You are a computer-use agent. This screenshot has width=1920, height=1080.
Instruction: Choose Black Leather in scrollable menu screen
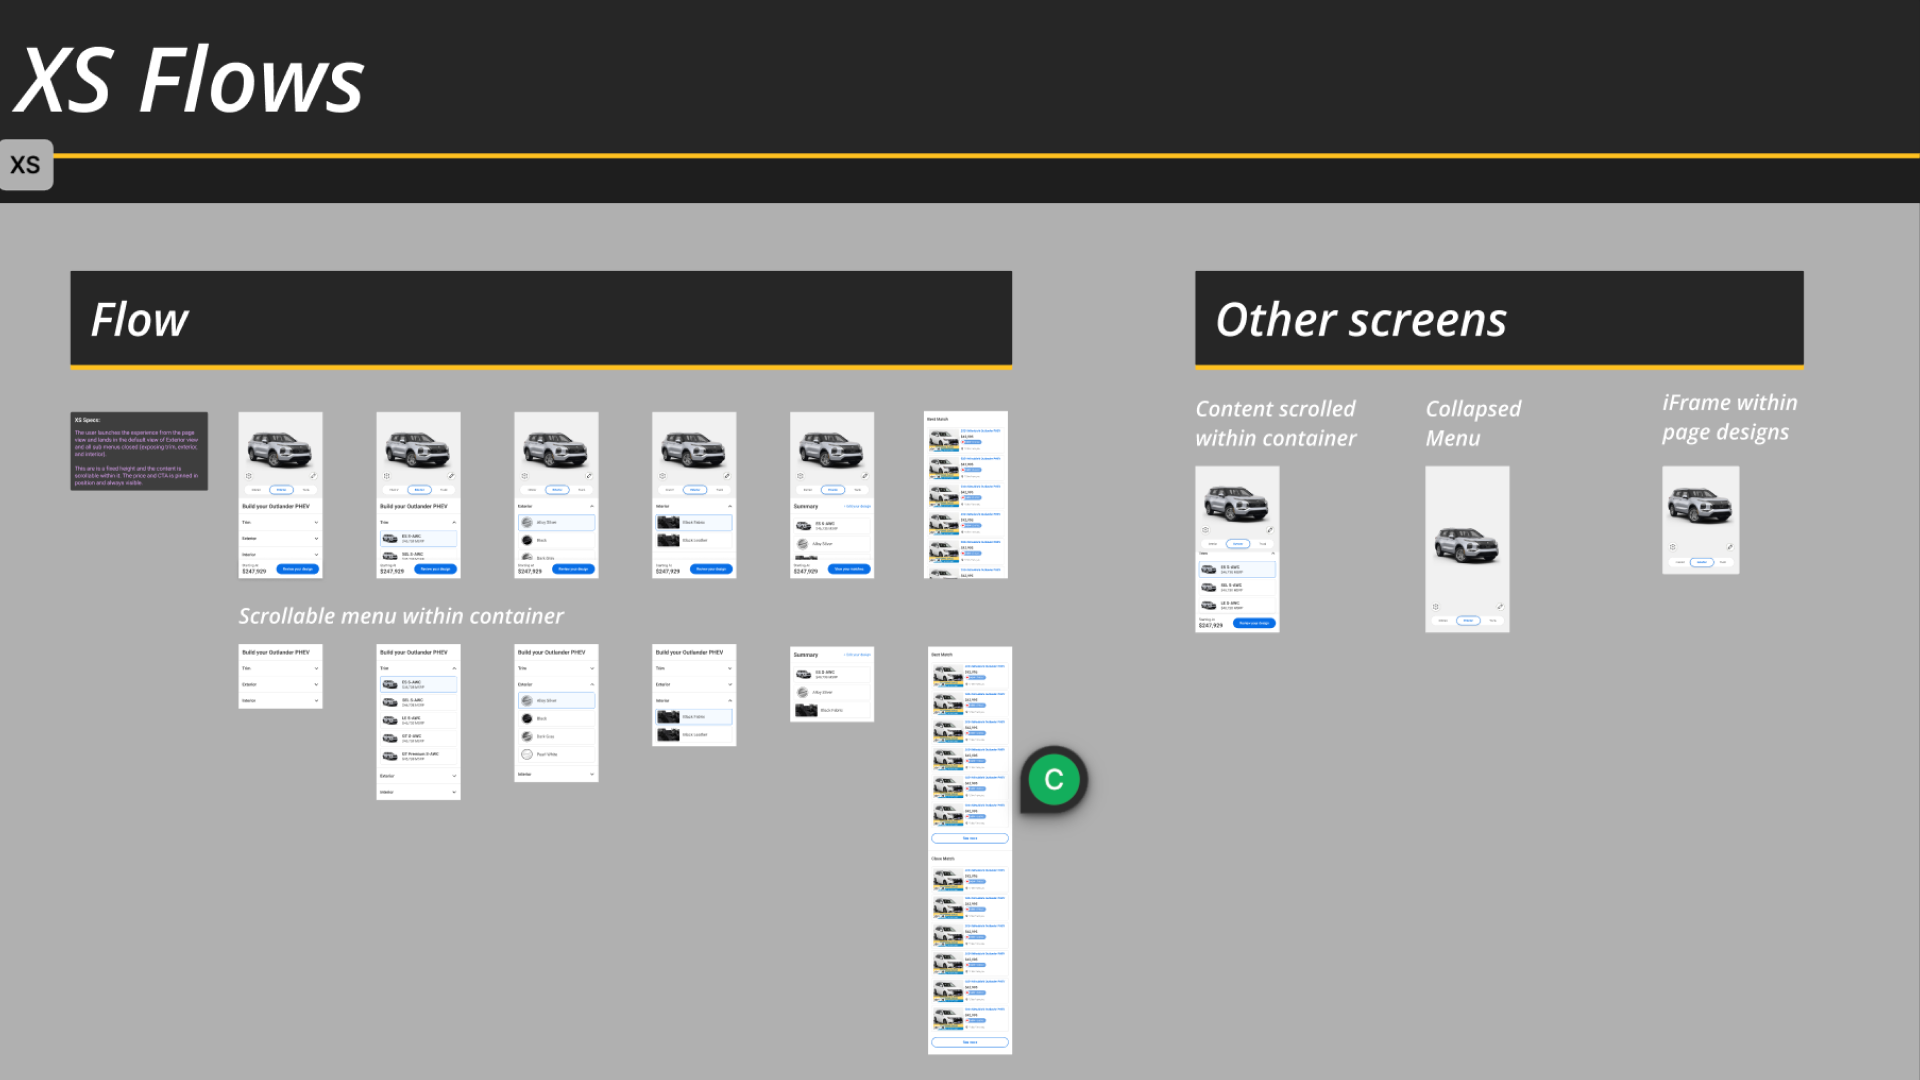694,735
